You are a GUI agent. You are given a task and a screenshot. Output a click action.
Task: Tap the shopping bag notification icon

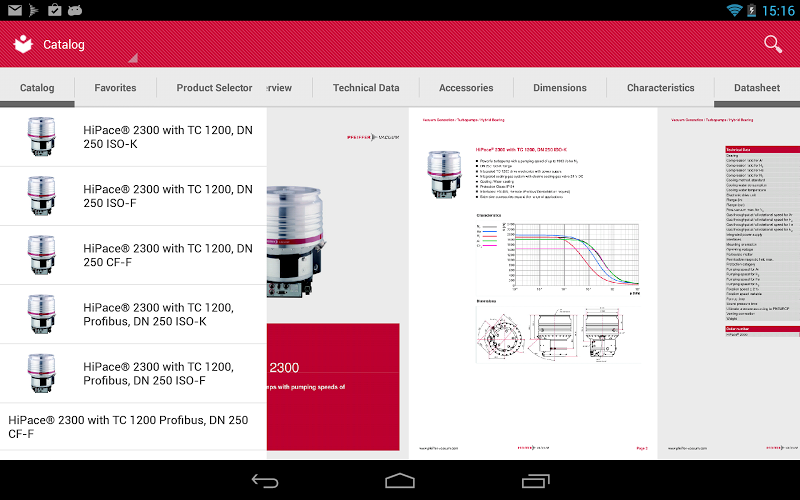55,10
